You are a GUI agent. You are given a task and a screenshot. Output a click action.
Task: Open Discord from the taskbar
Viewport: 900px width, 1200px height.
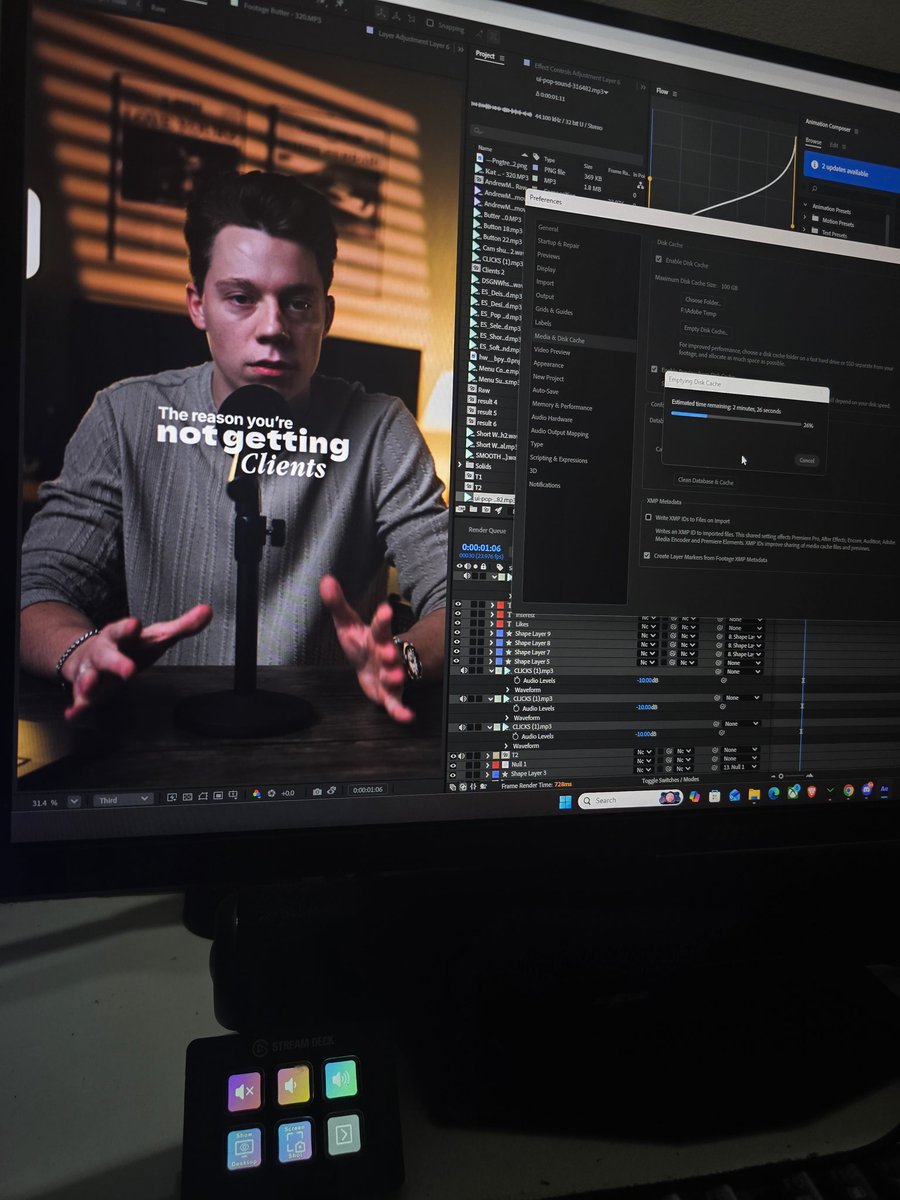(866, 789)
